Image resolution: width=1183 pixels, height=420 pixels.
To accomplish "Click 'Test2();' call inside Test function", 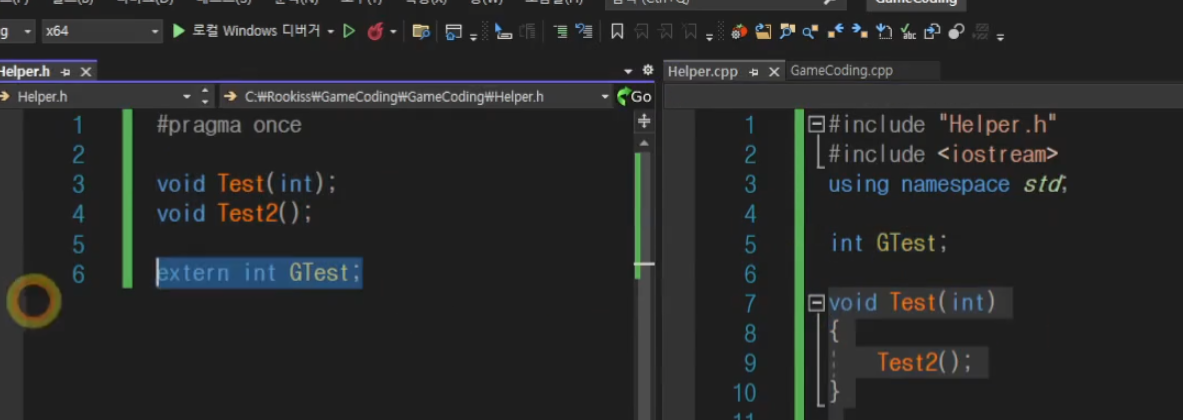I will click(x=924, y=363).
